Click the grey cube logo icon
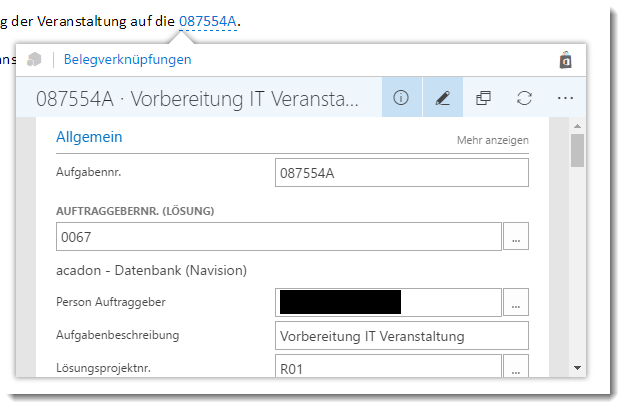The image size is (625, 409). [34, 59]
